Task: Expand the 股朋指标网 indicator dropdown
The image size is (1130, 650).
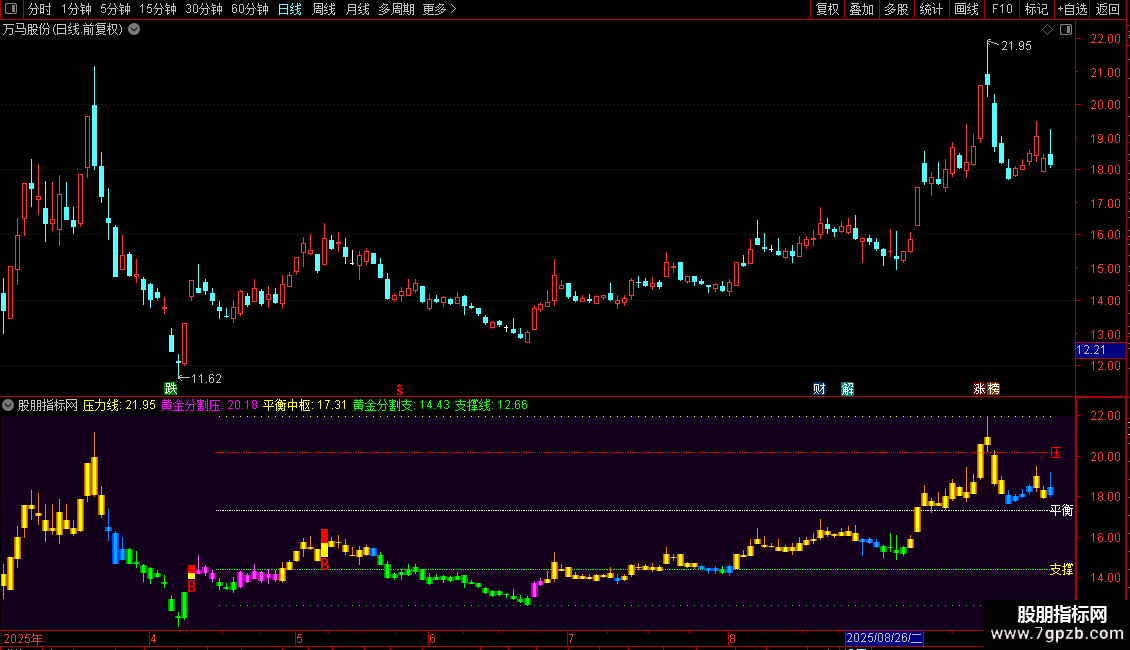Action: click(9, 405)
